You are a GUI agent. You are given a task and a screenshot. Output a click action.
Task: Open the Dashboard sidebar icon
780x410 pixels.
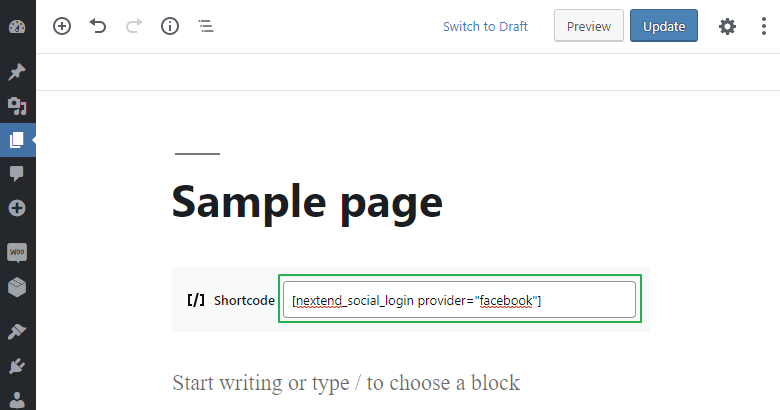[17, 26]
